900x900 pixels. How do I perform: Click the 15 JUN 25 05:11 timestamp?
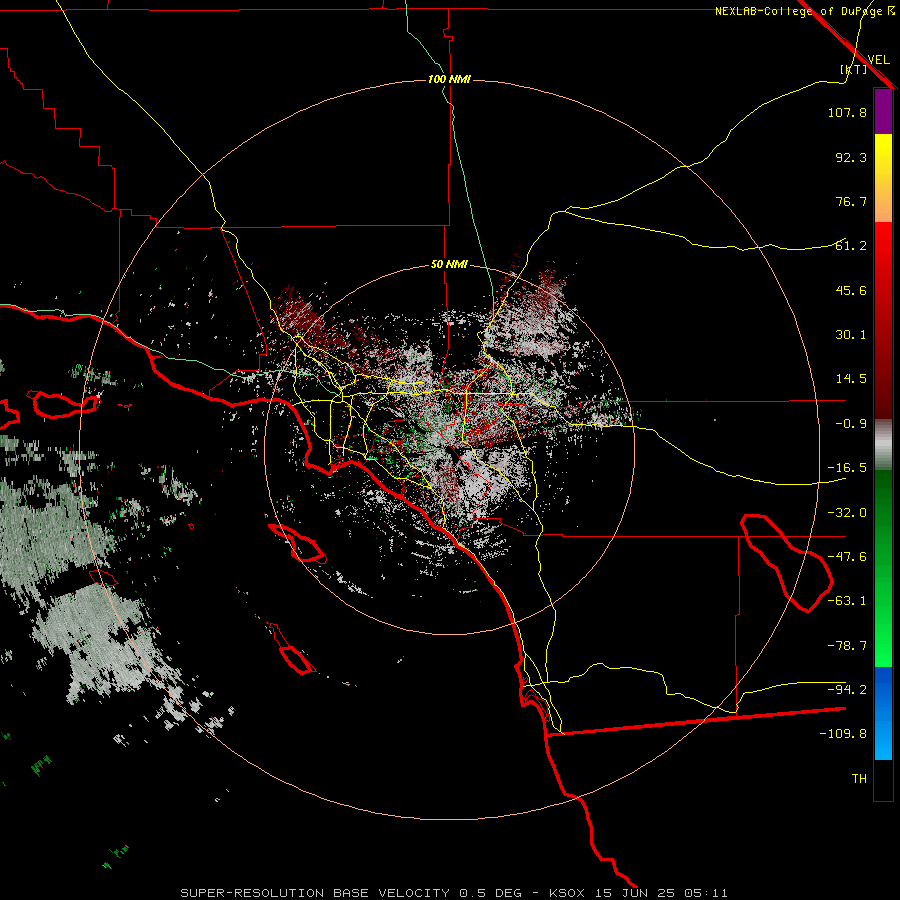tap(663, 893)
